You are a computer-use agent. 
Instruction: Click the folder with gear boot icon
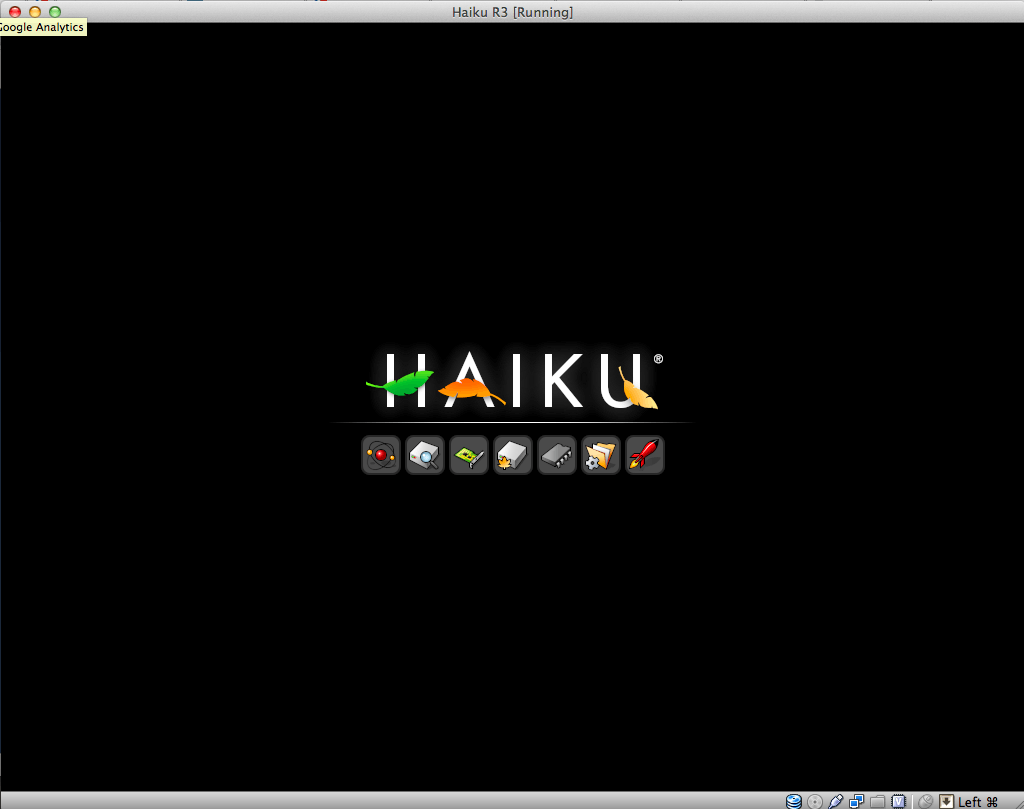point(601,456)
